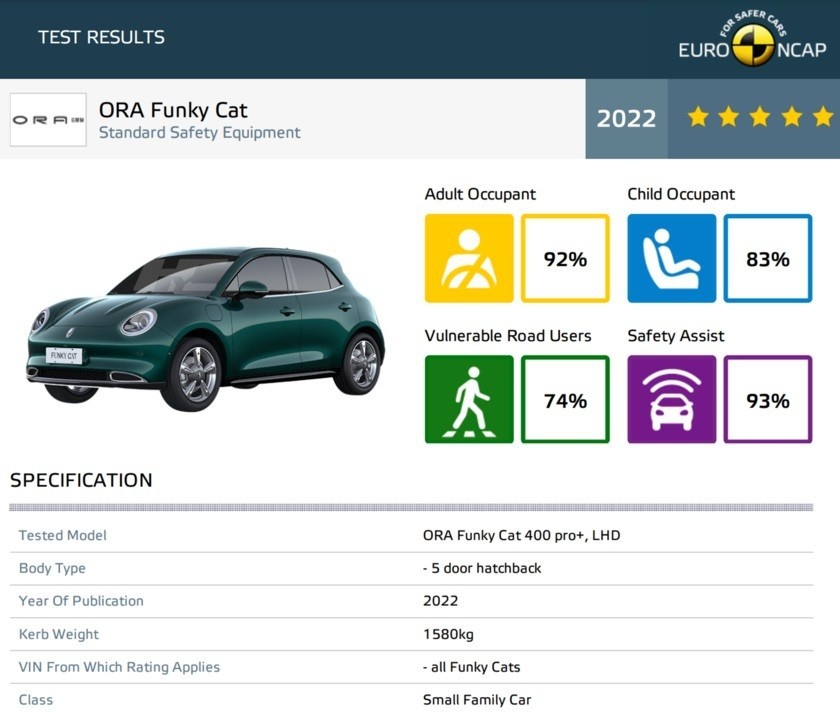Click the five-star rating stars
Viewport: 840px width, 720px height.
pos(760,117)
